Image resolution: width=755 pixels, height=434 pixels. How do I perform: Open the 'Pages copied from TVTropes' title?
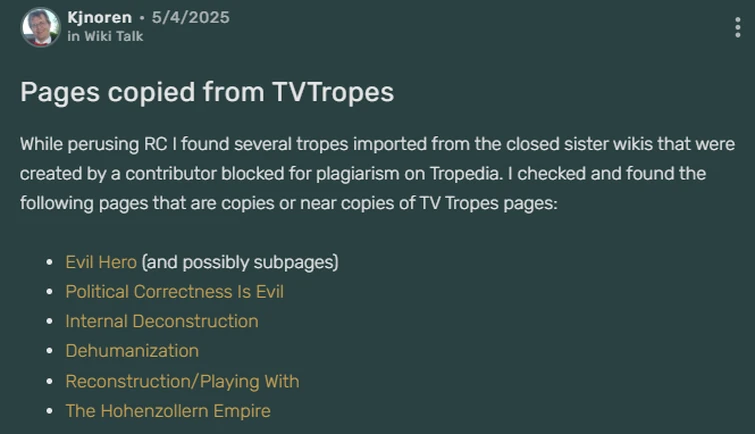pos(207,93)
